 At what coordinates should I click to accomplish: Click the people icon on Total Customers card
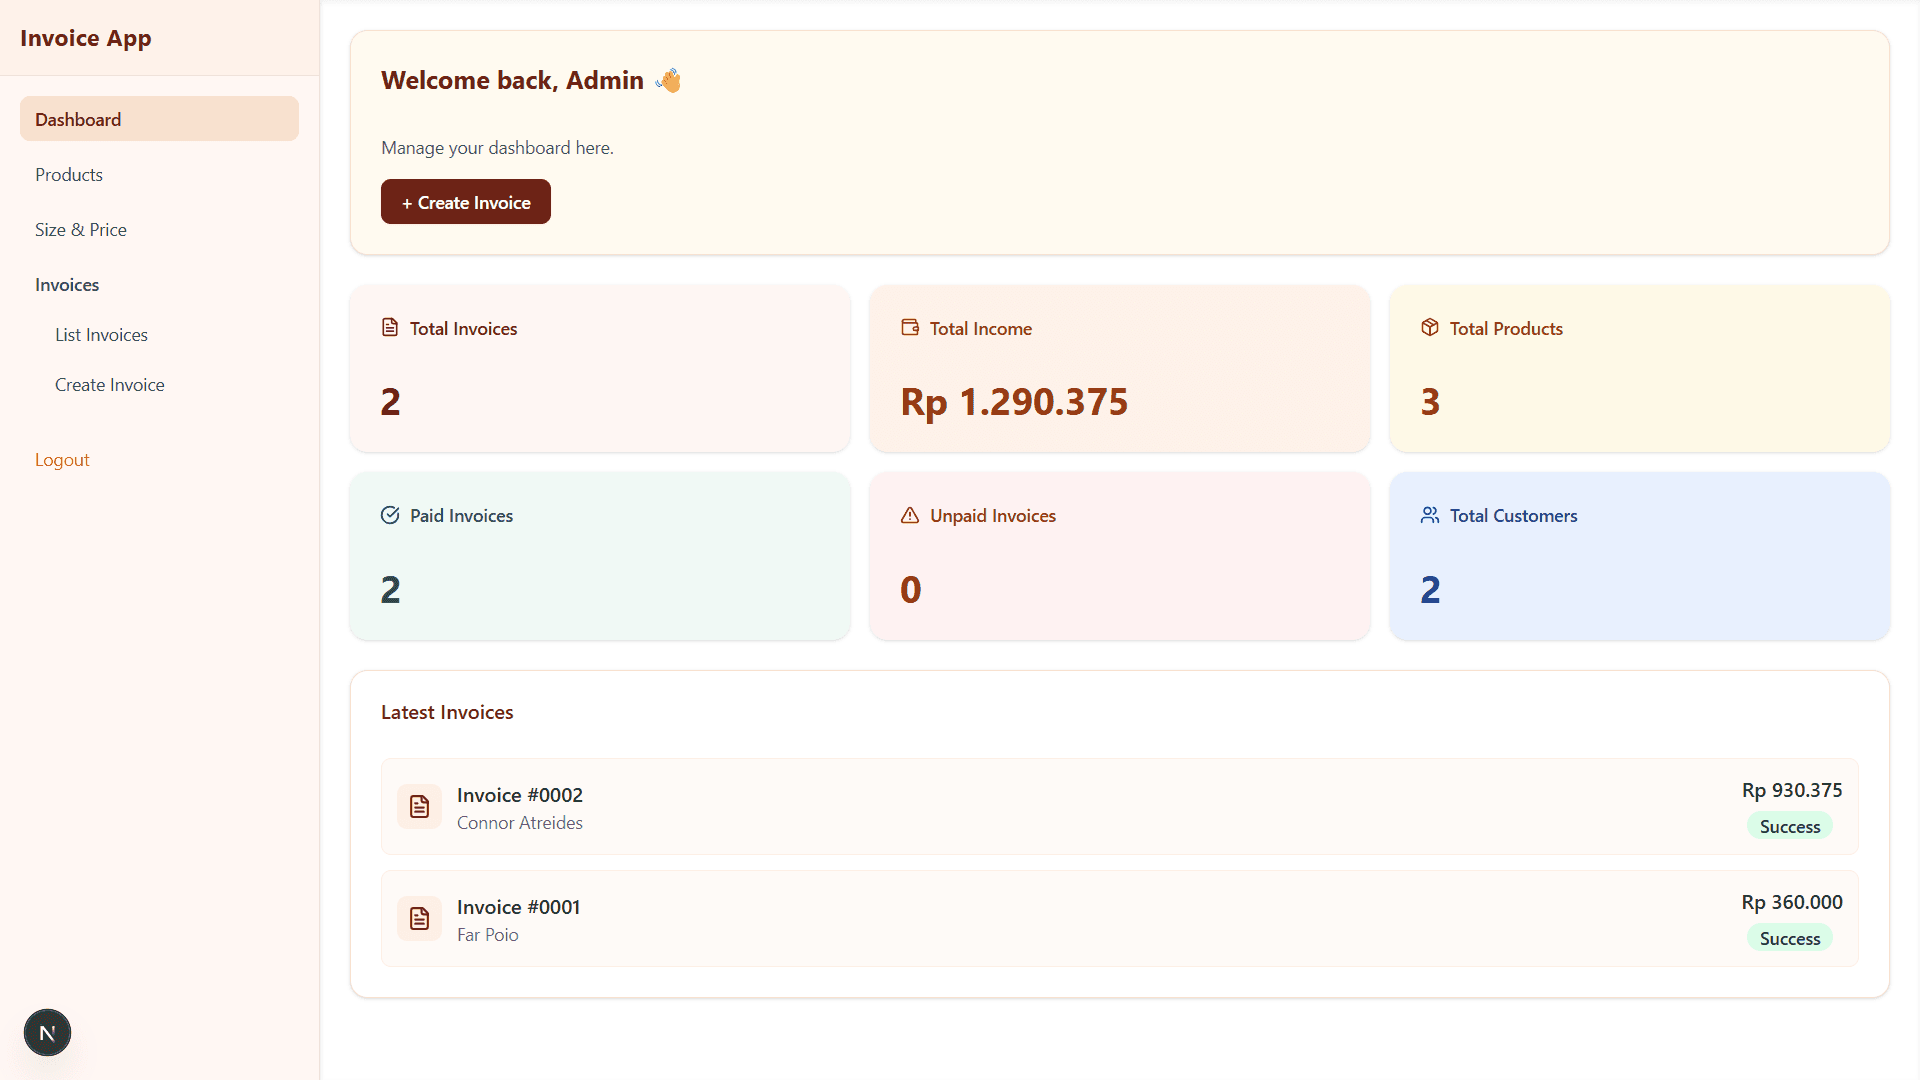click(x=1430, y=515)
